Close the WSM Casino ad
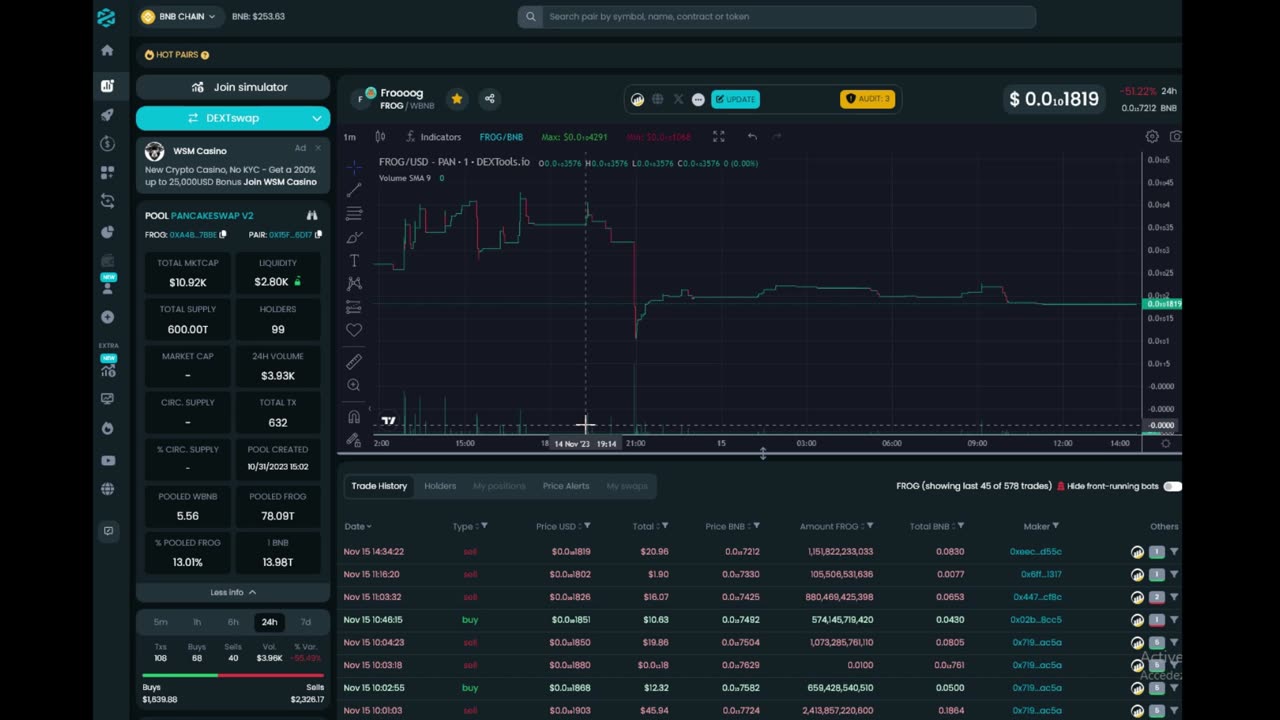This screenshot has height=720, width=1280. click(x=318, y=148)
